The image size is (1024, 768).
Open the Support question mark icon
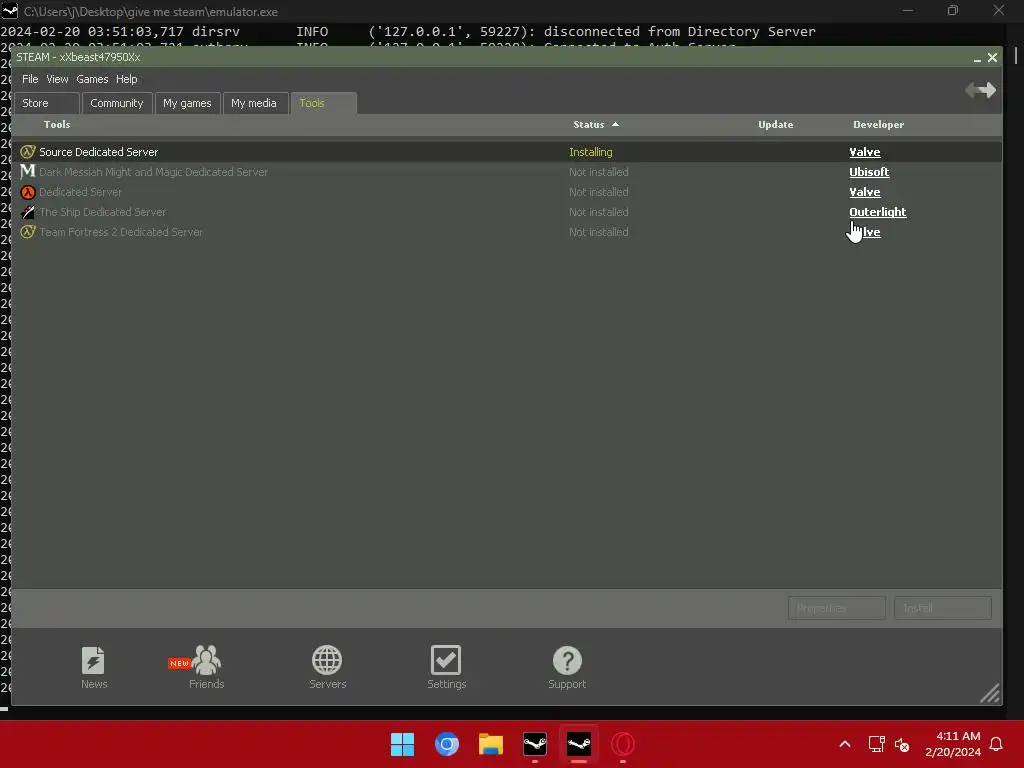pos(567,660)
